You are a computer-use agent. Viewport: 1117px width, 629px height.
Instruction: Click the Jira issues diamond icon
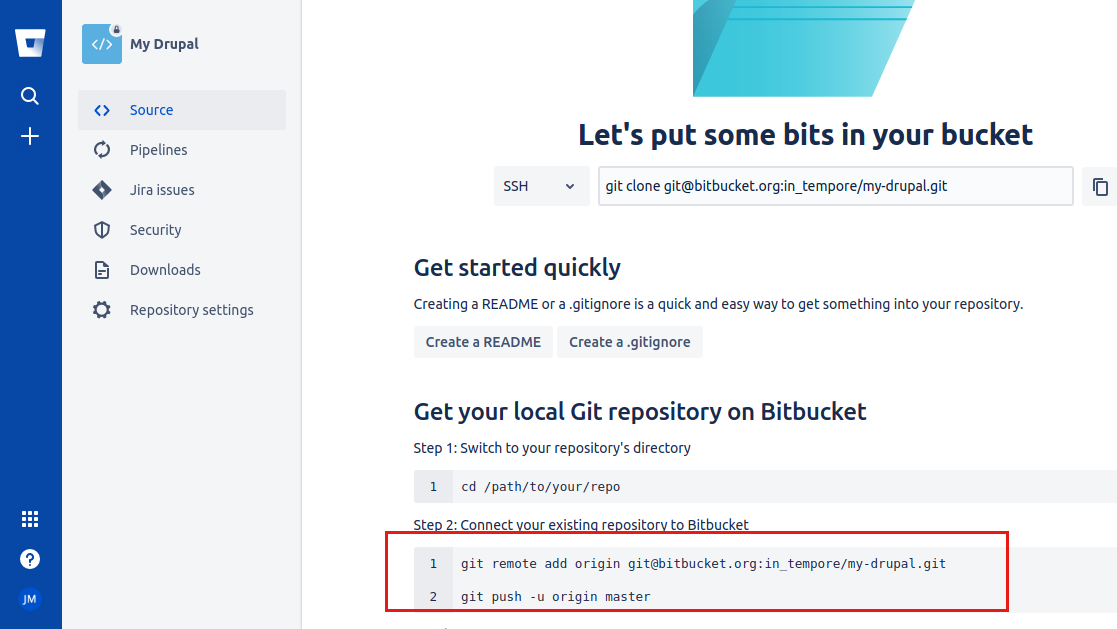click(102, 189)
